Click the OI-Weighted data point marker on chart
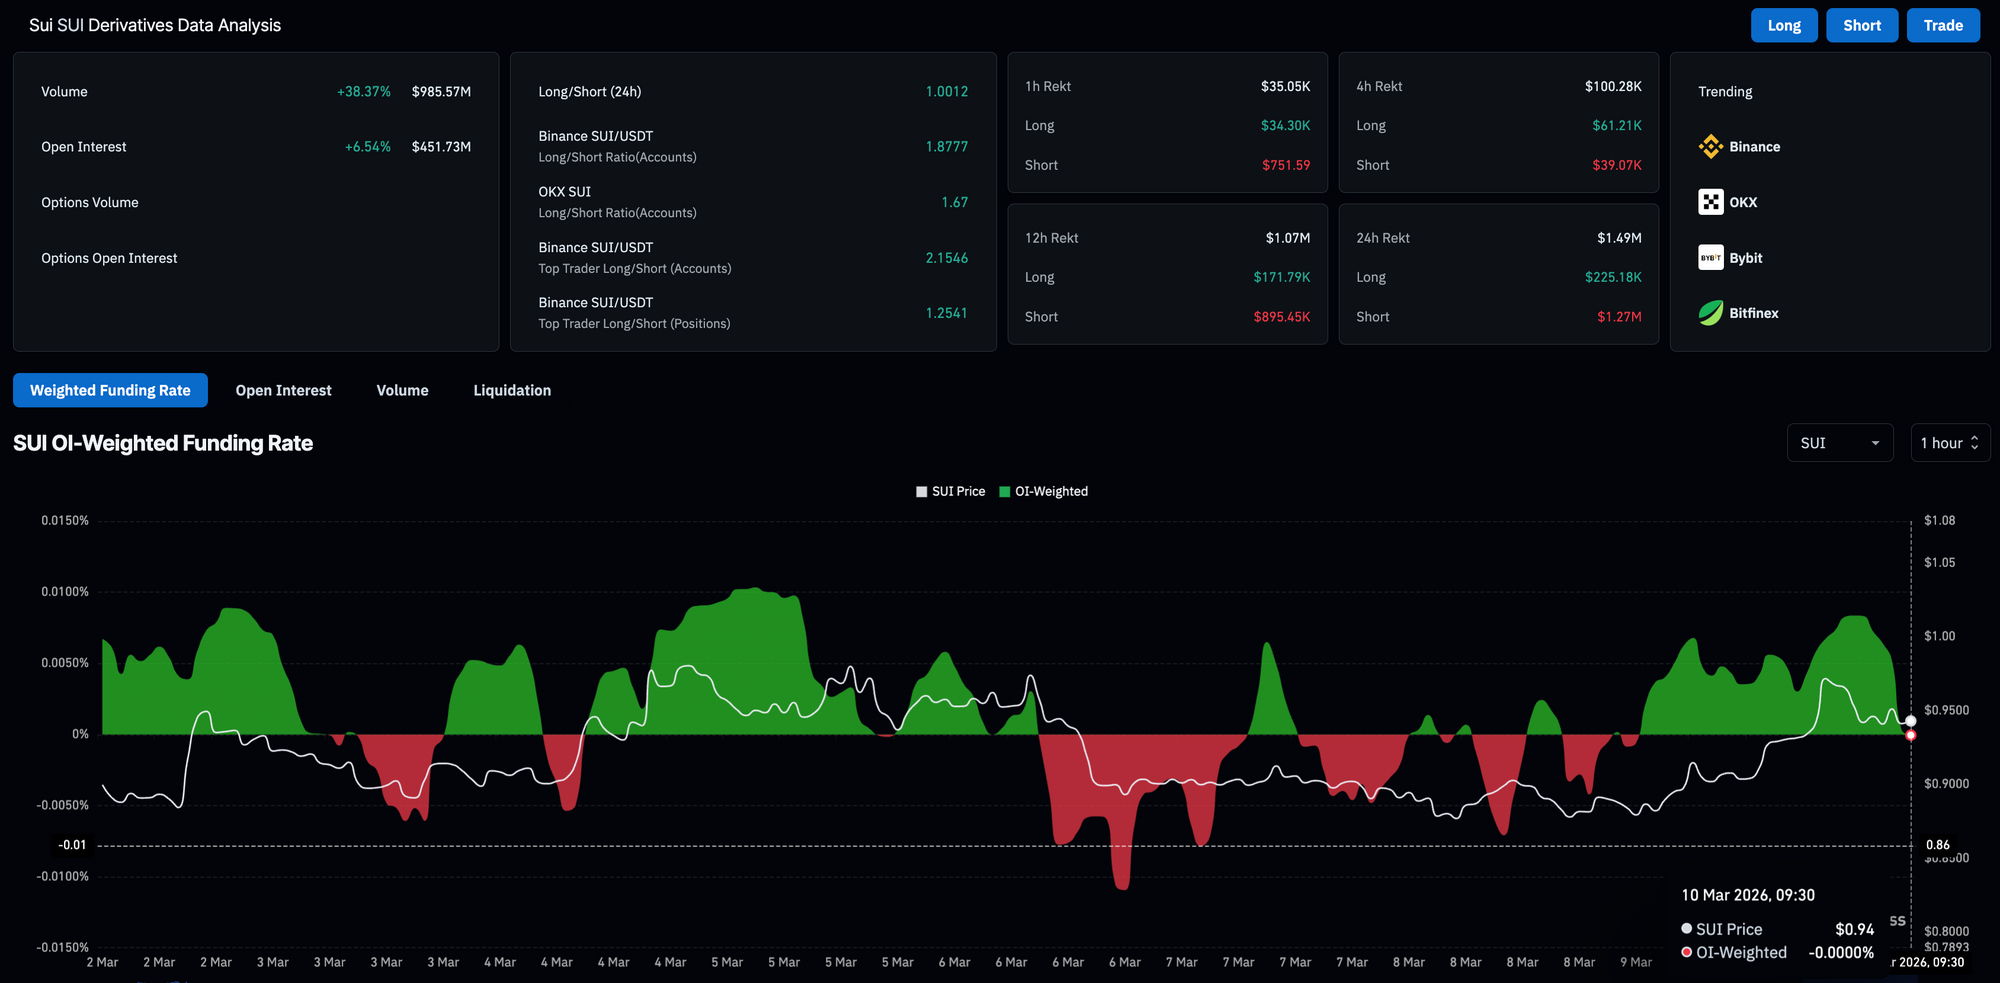 coord(1910,735)
